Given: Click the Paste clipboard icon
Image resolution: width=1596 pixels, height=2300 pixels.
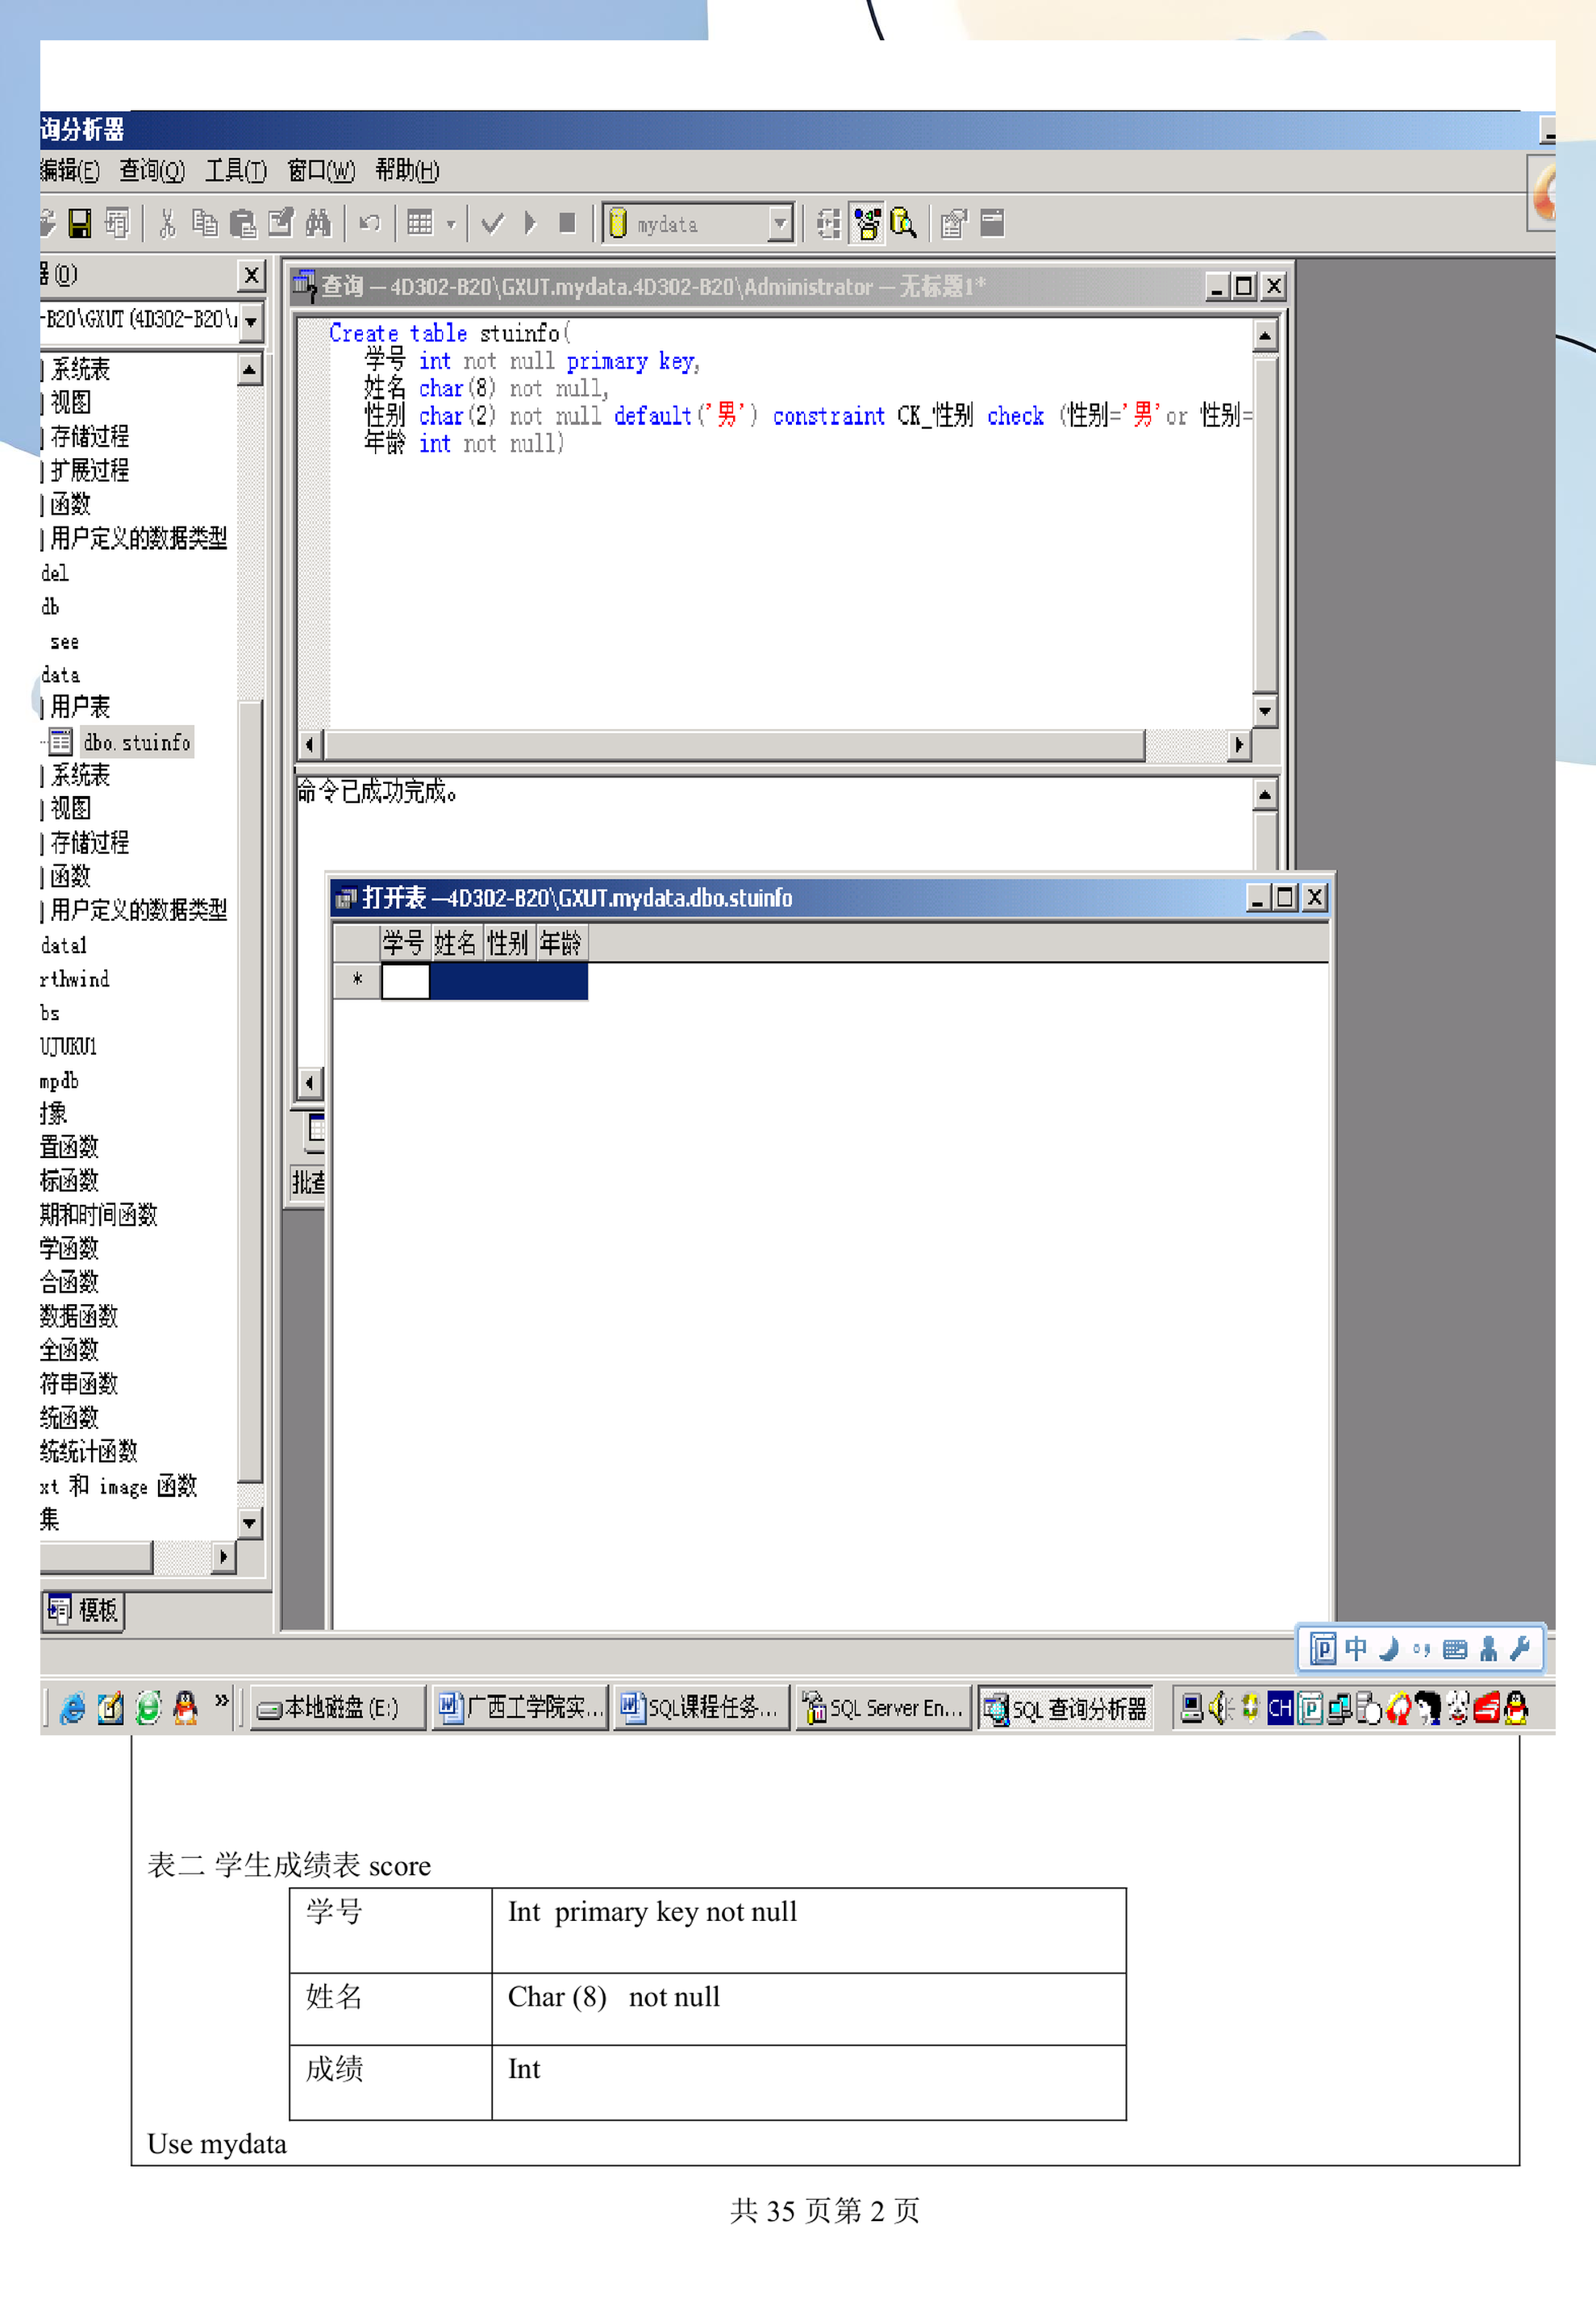Looking at the screenshot, I should (243, 223).
